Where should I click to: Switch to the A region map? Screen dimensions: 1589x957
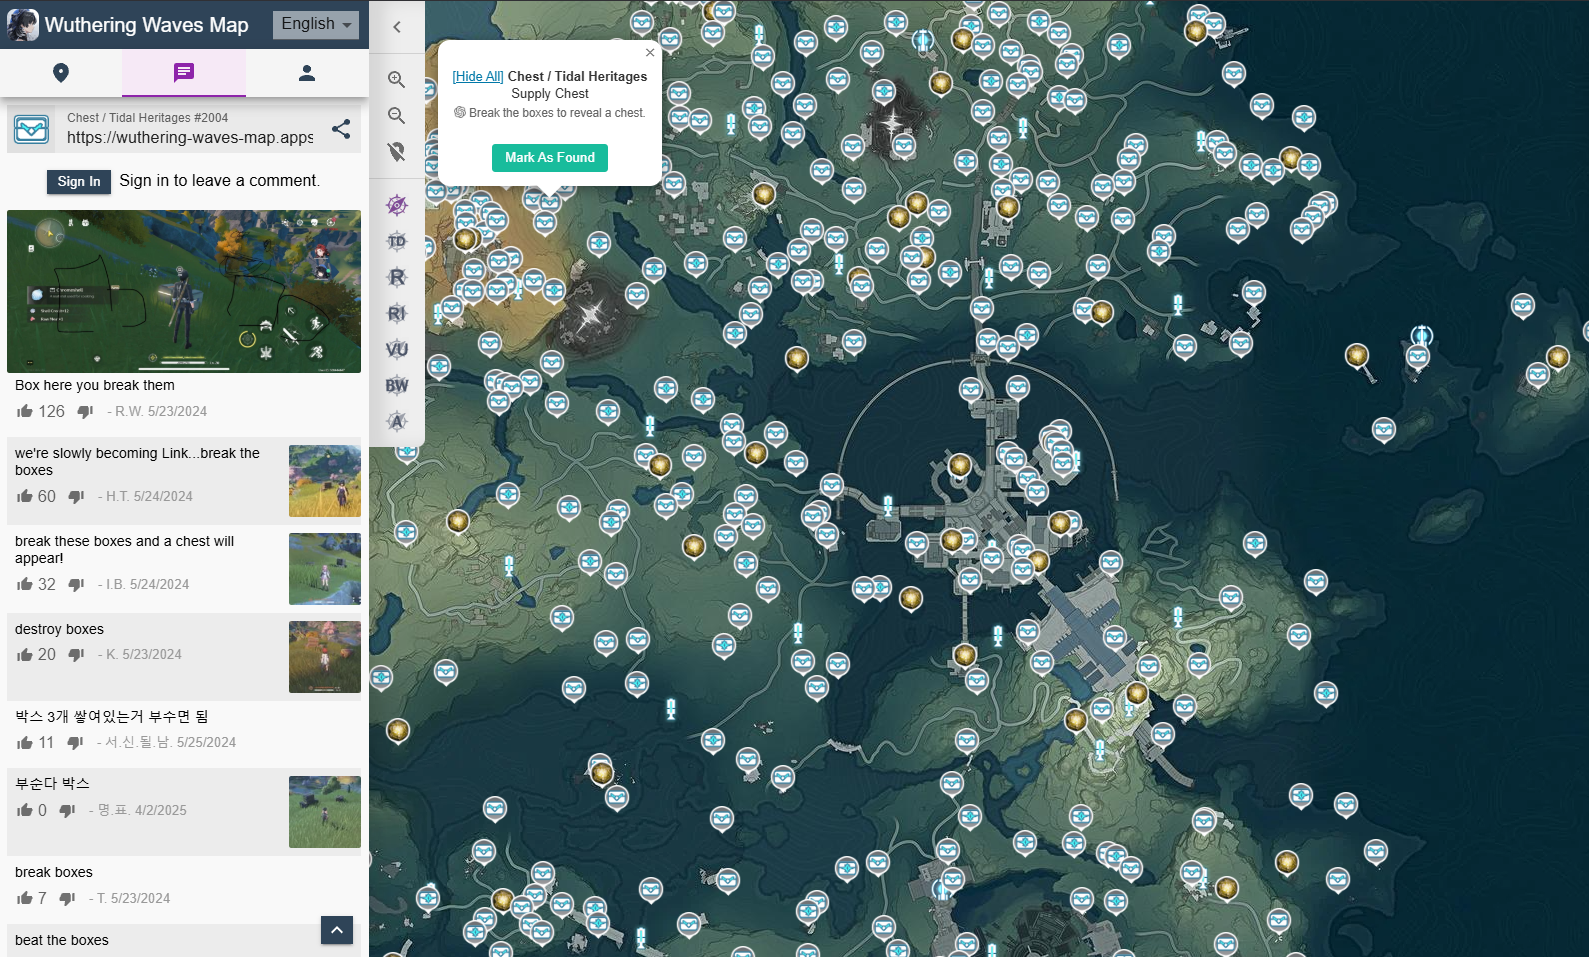coord(397,421)
